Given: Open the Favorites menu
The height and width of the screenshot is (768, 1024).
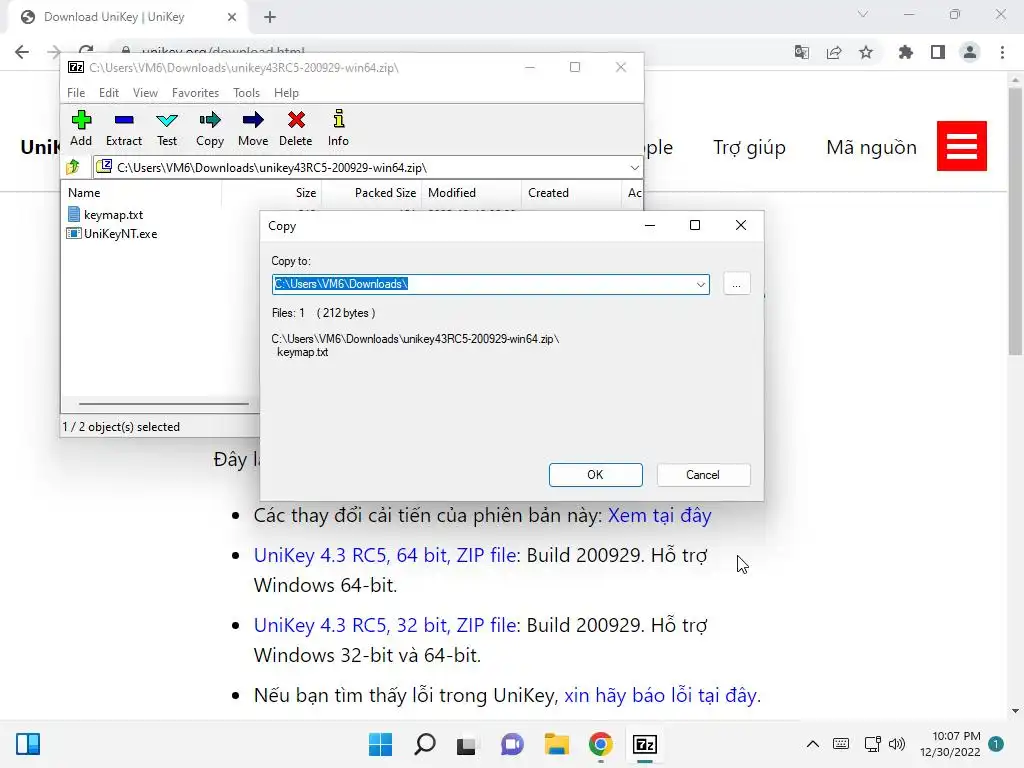Looking at the screenshot, I should pyautogui.click(x=195, y=93).
